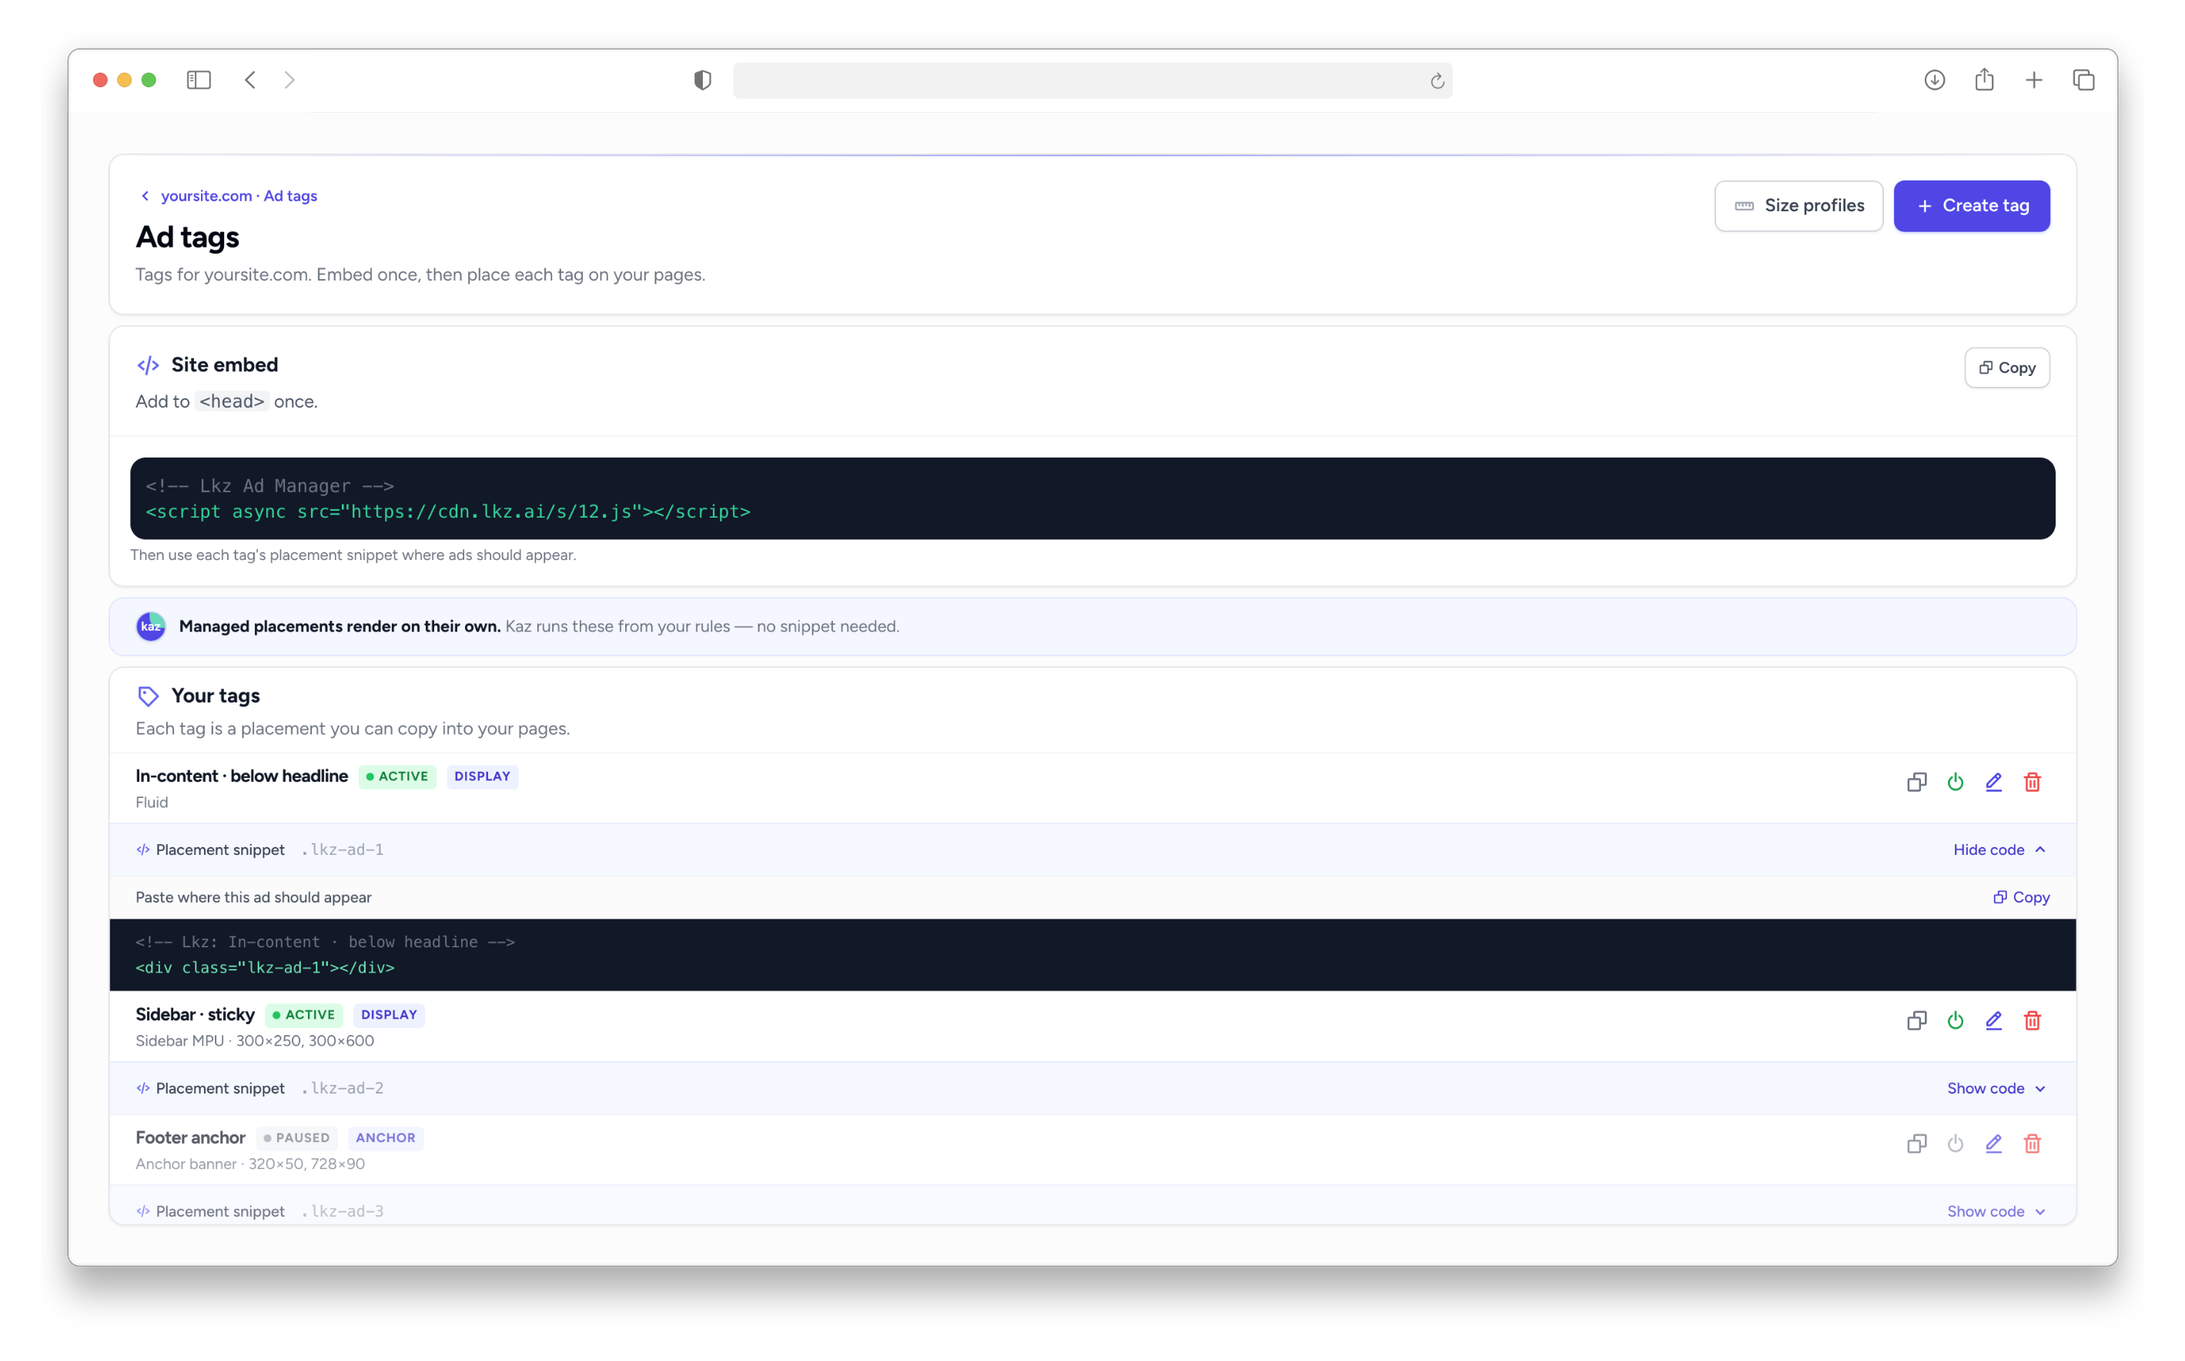2185x1361 pixels.
Task: Show the tab overview
Action: pos(2083,80)
